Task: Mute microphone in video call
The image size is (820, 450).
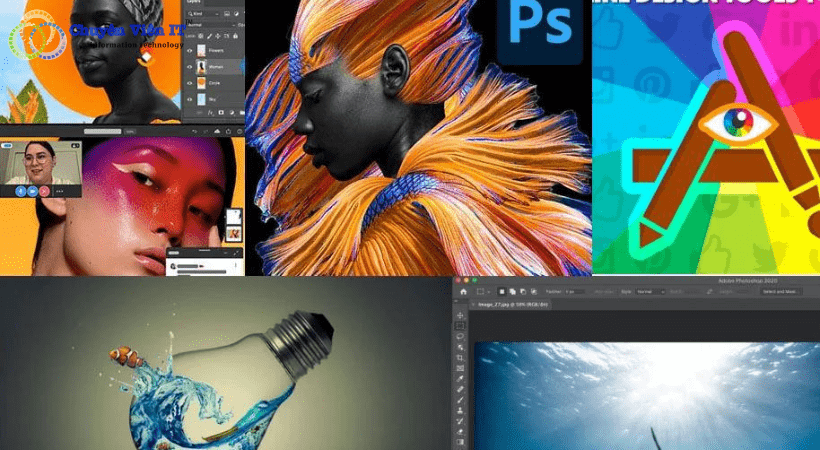Action: (20, 192)
